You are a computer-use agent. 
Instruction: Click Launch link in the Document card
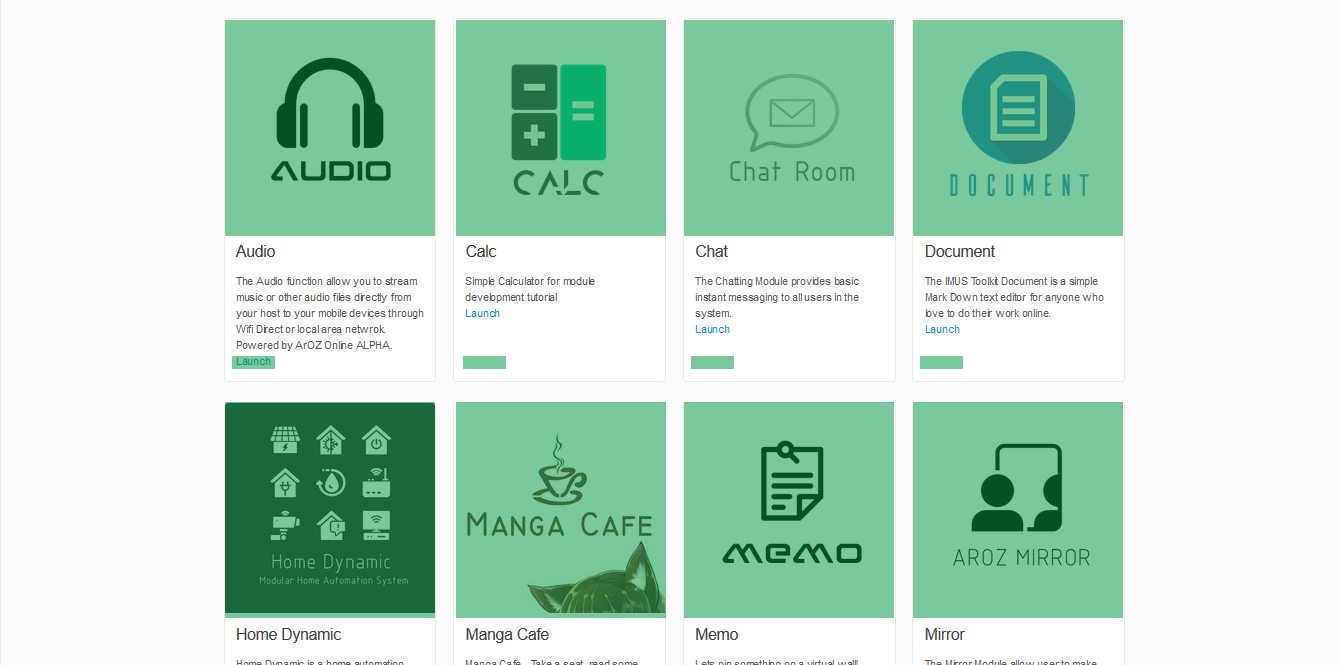pyautogui.click(x=942, y=330)
